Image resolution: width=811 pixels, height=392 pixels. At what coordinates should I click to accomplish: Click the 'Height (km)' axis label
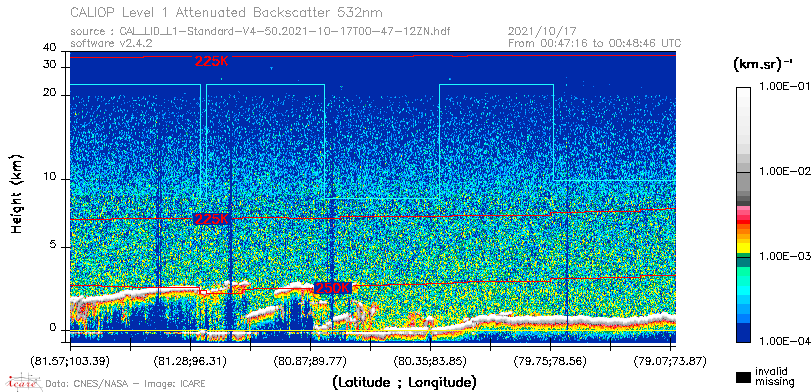[17, 193]
